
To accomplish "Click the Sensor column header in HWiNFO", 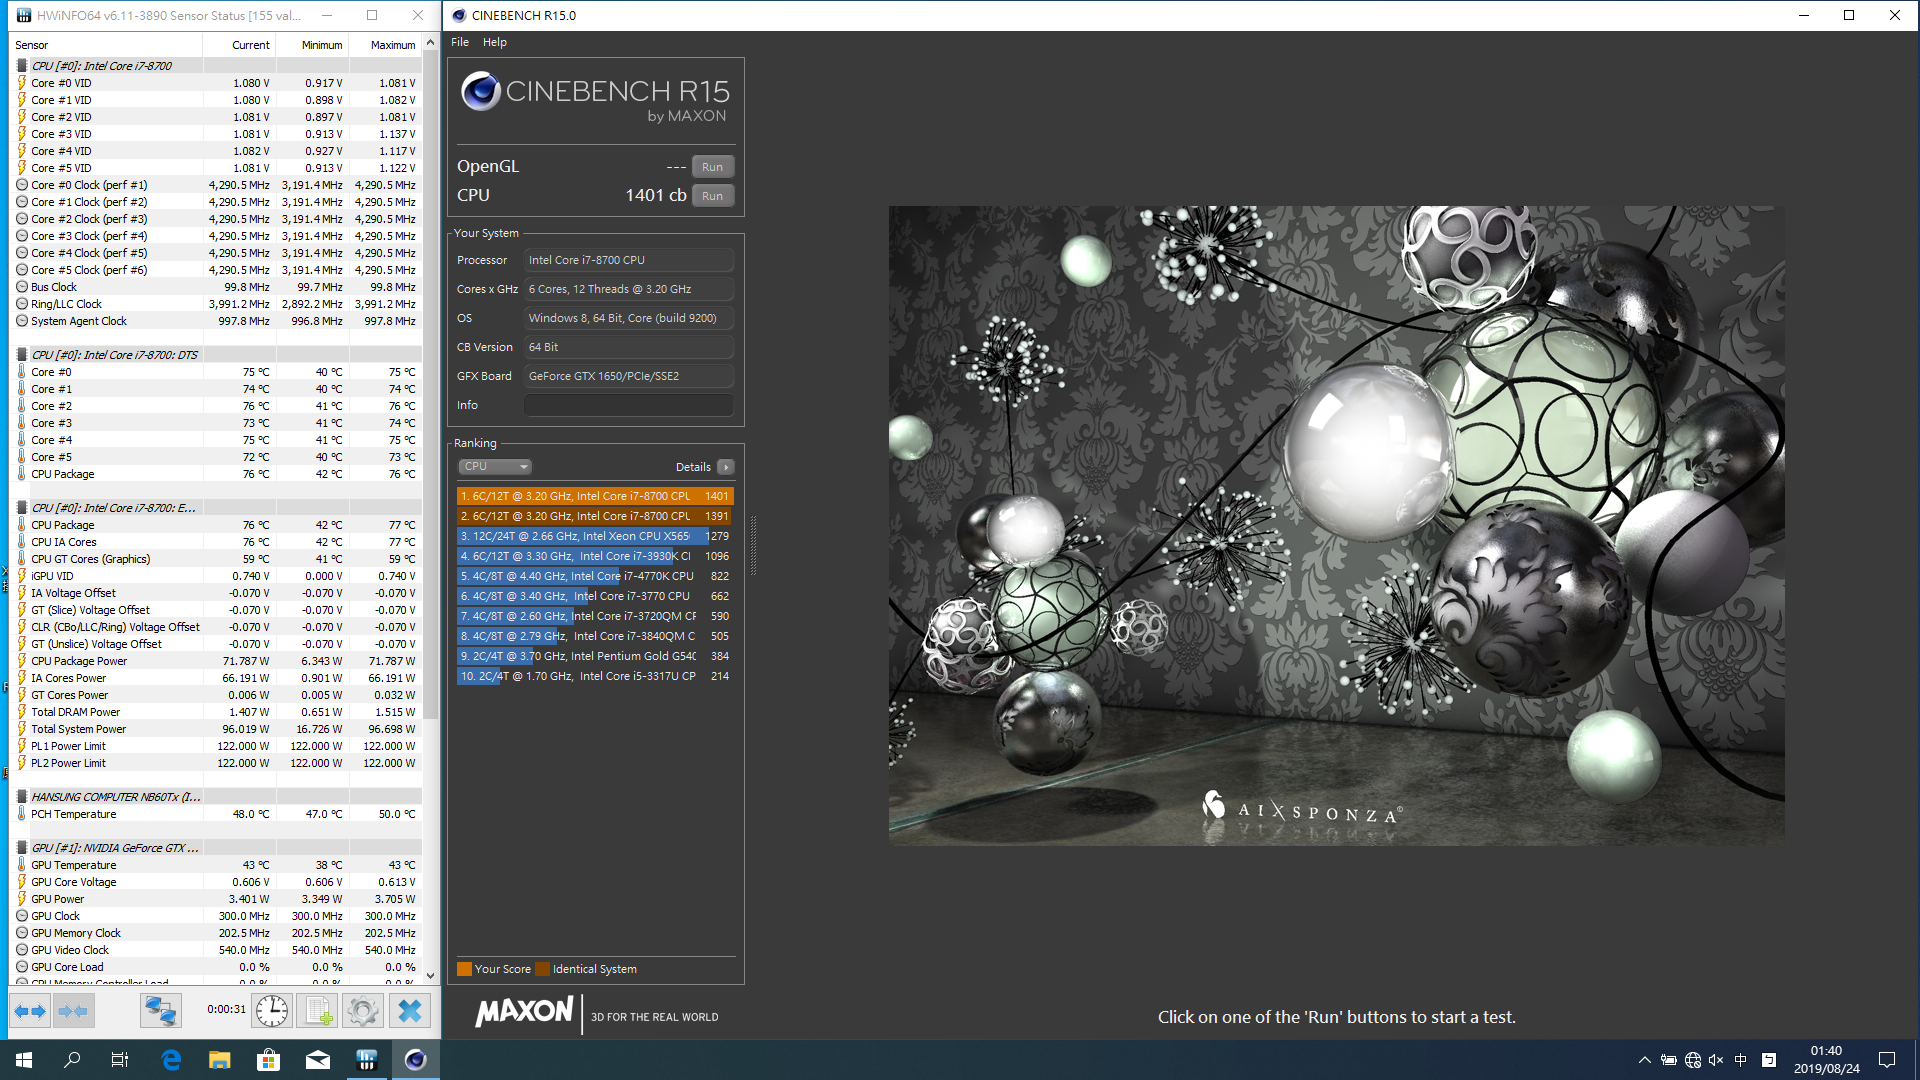I will click(x=107, y=45).
